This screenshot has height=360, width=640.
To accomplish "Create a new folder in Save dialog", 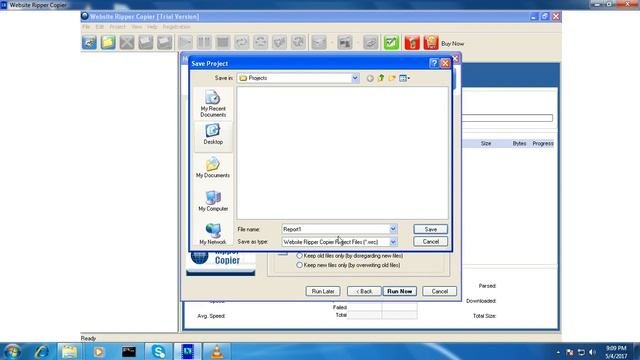I will click(x=392, y=78).
